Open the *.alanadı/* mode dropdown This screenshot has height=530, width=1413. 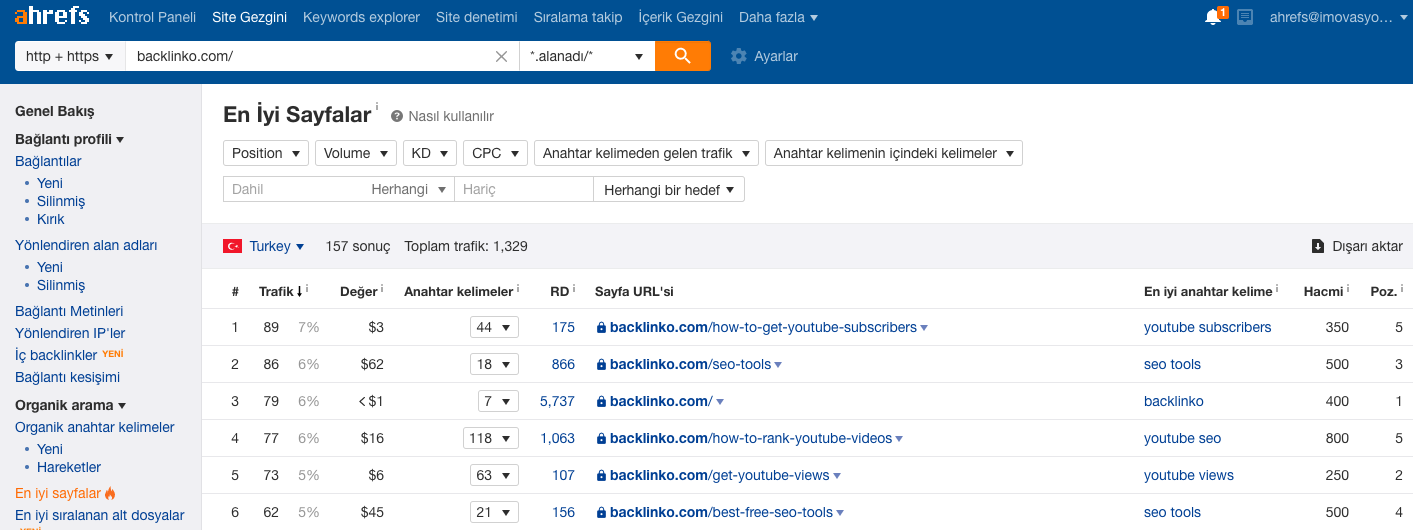coord(587,56)
